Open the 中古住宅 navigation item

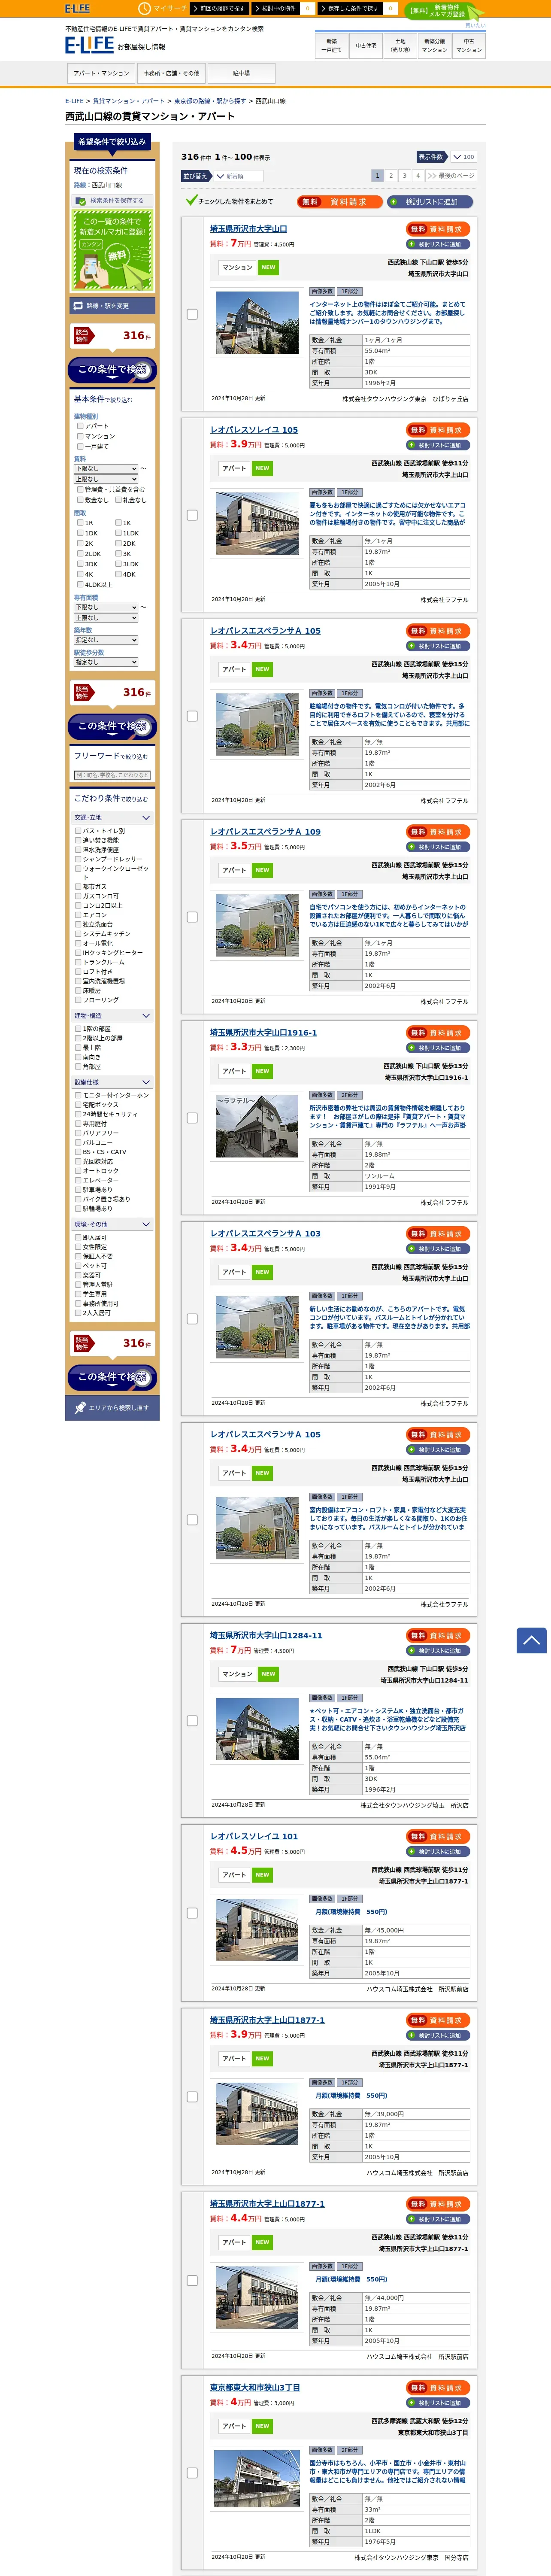coord(366,45)
